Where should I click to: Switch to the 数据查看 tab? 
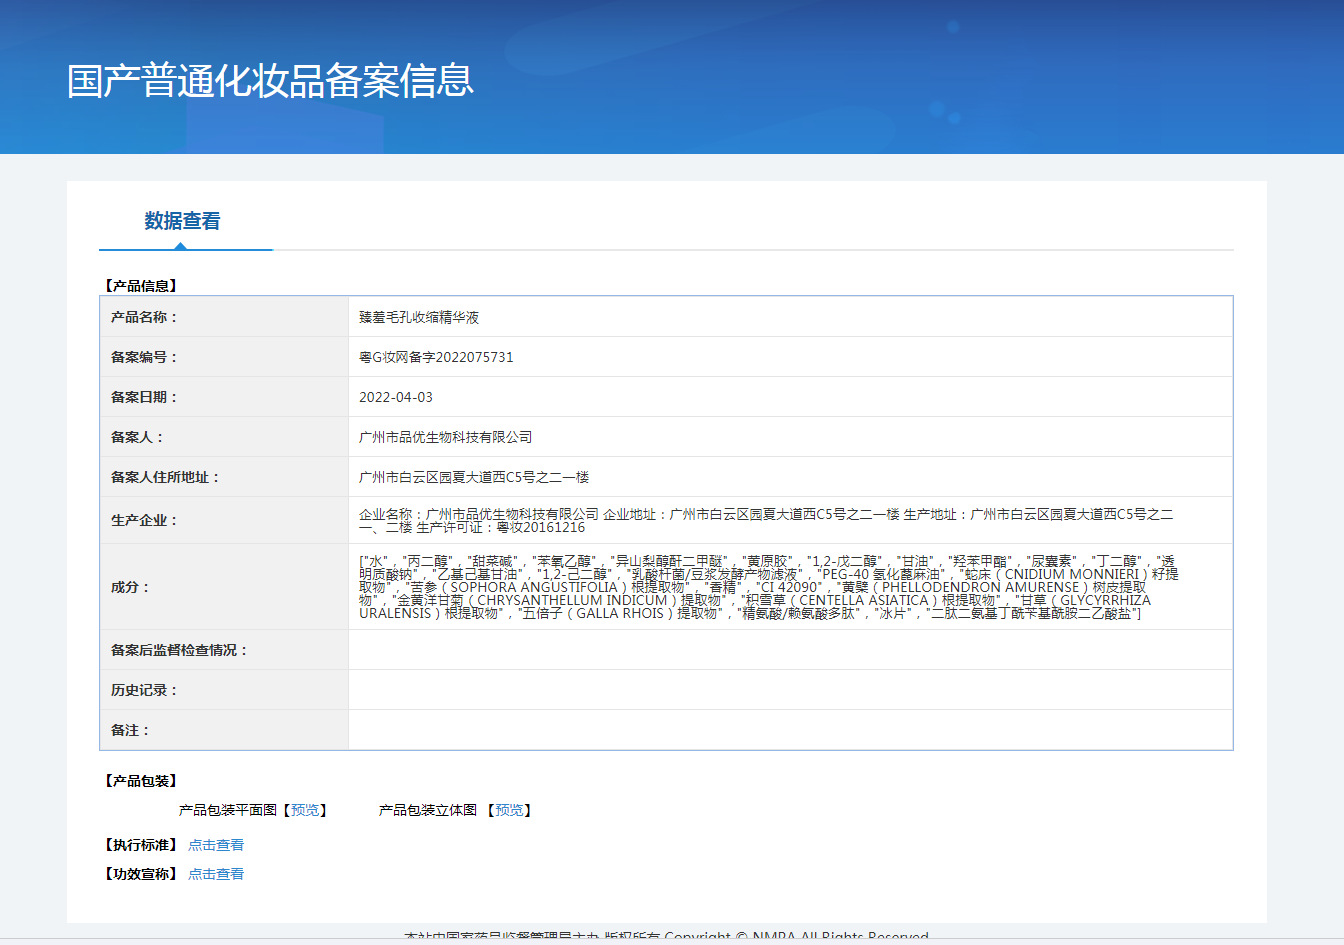click(182, 221)
